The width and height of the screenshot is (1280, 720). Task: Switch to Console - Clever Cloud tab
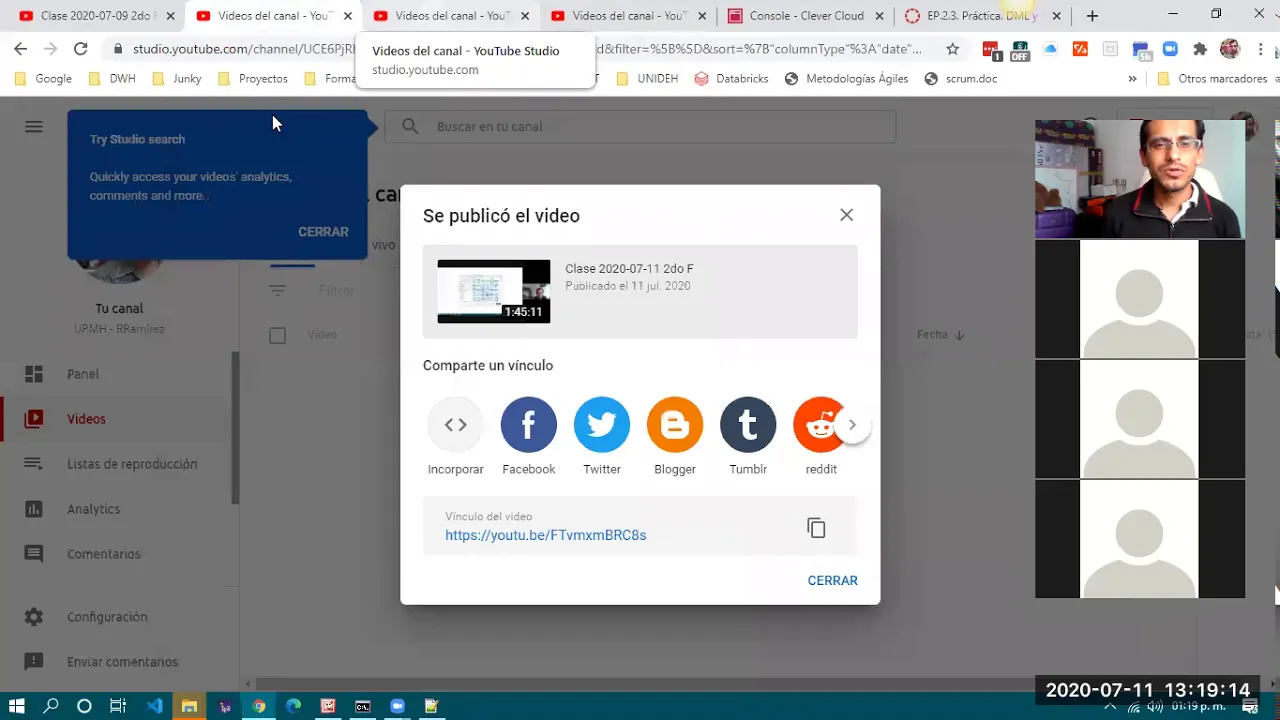[808, 16]
